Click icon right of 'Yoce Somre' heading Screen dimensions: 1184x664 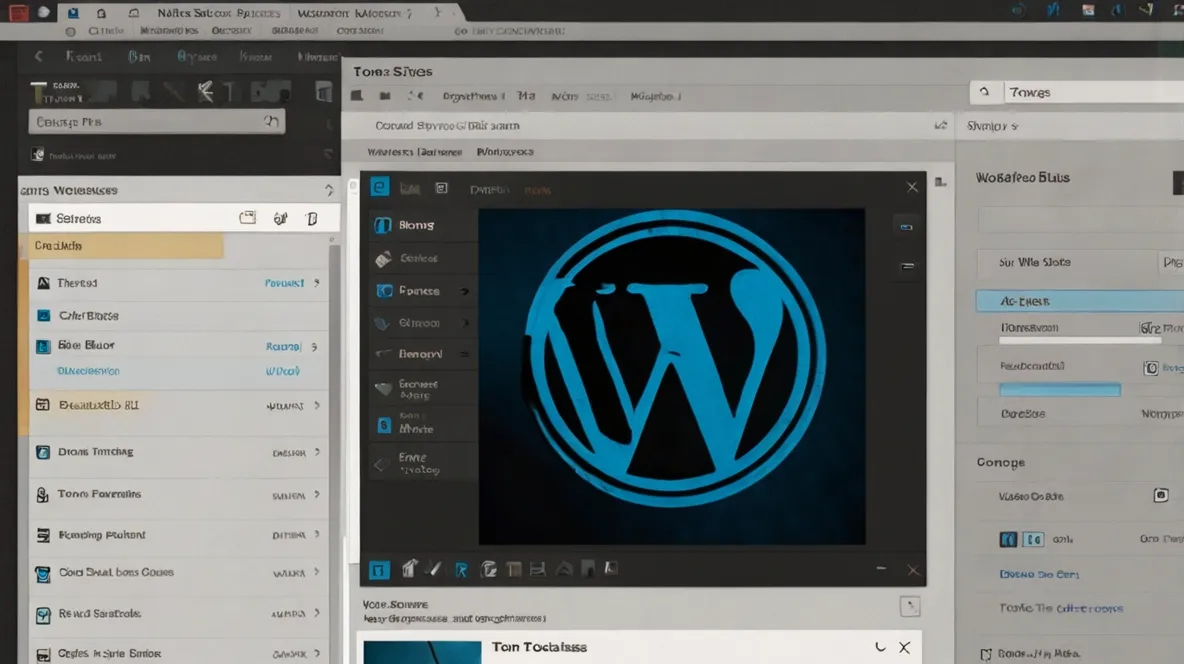point(910,606)
